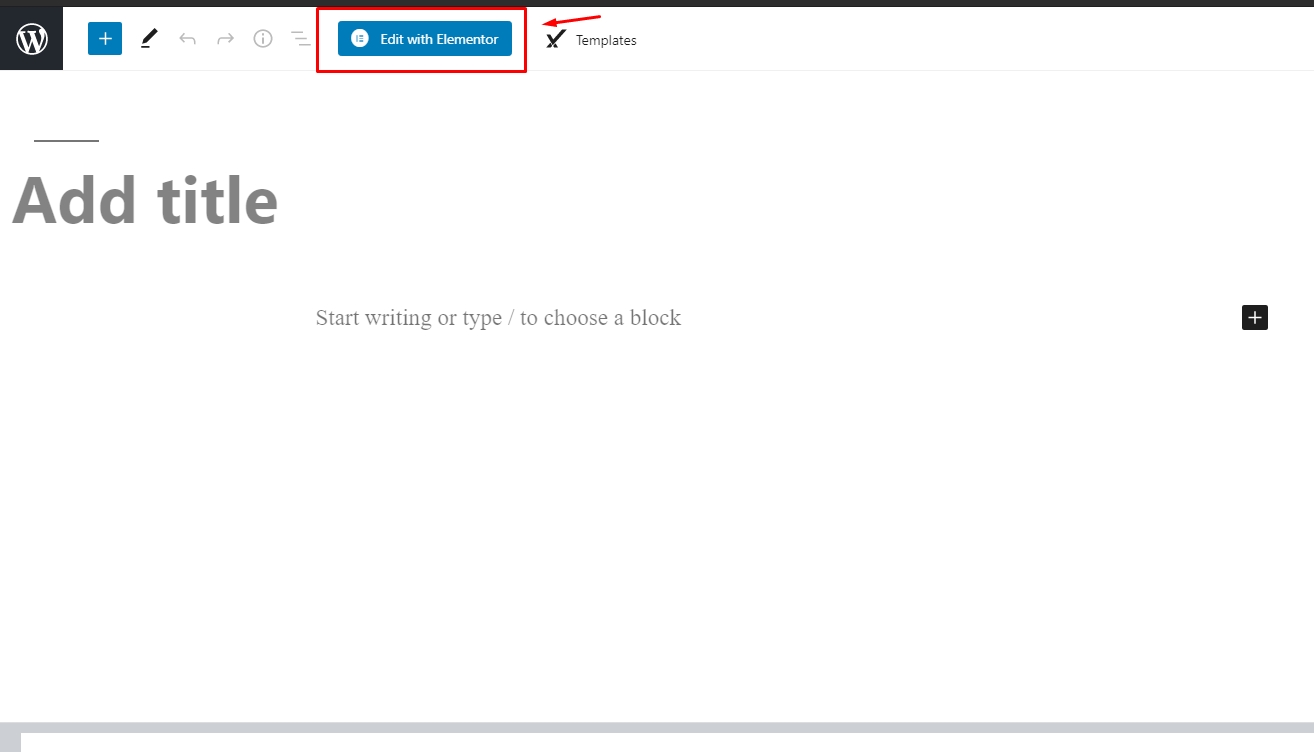Image resolution: width=1314 pixels, height=752 pixels.
Task: Toggle between Edit and Select modes
Action: (148, 38)
